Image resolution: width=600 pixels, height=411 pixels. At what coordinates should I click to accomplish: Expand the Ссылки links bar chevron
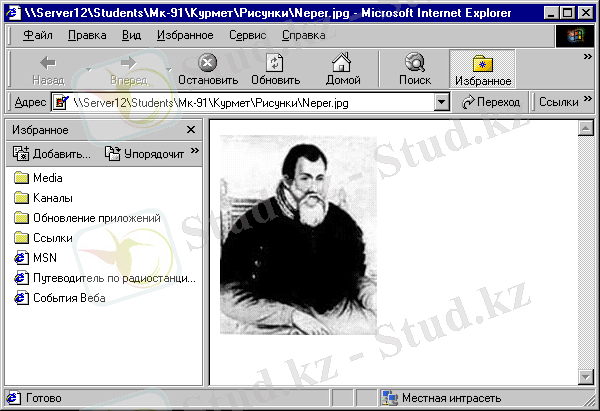(x=587, y=99)
